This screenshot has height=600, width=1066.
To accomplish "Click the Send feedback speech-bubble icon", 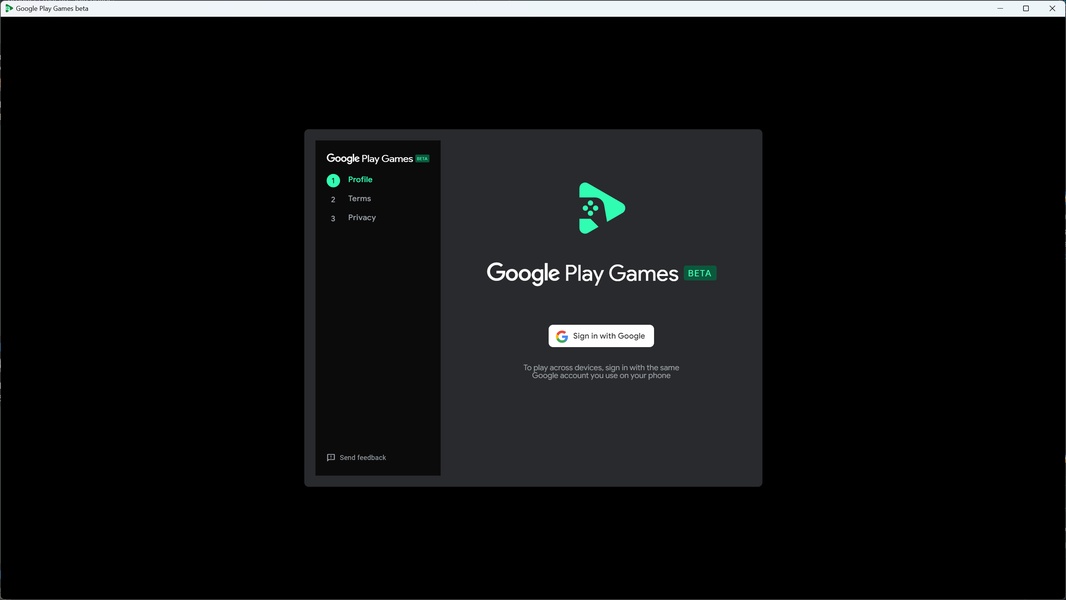I will (x=331, y=457).
